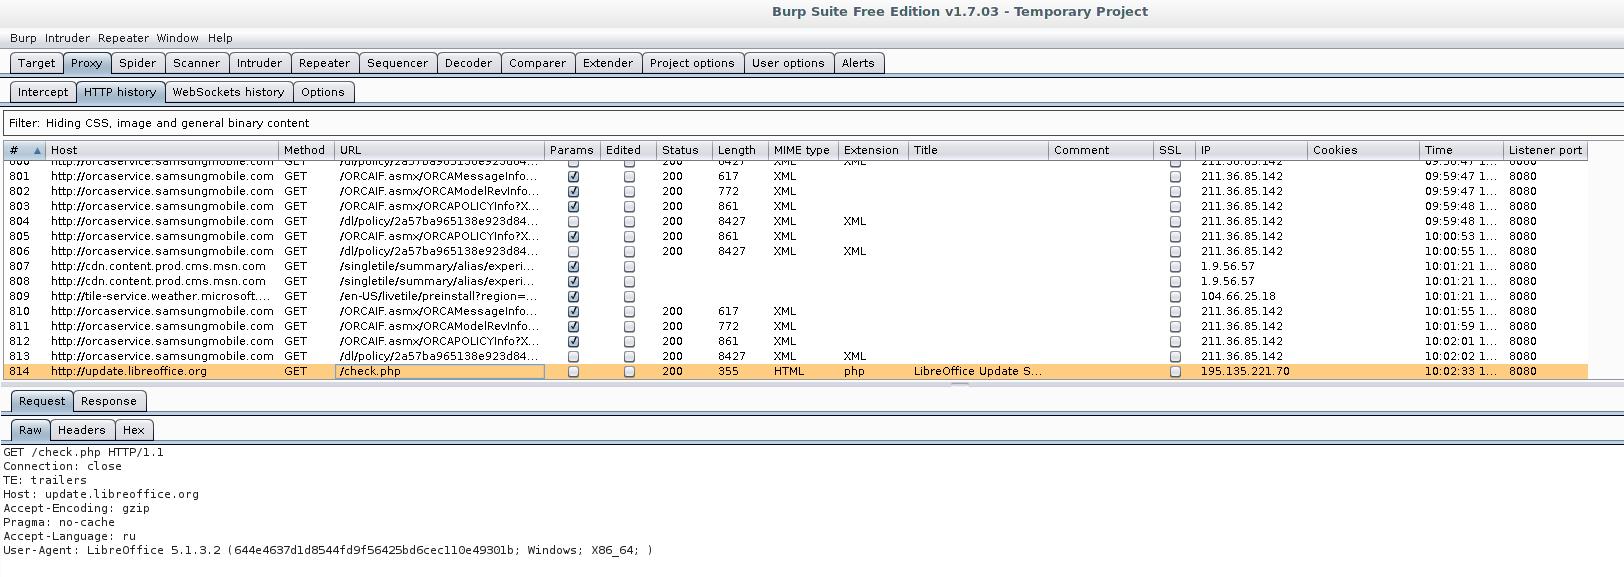Switch to the Scanner tab

pos(196,63)
